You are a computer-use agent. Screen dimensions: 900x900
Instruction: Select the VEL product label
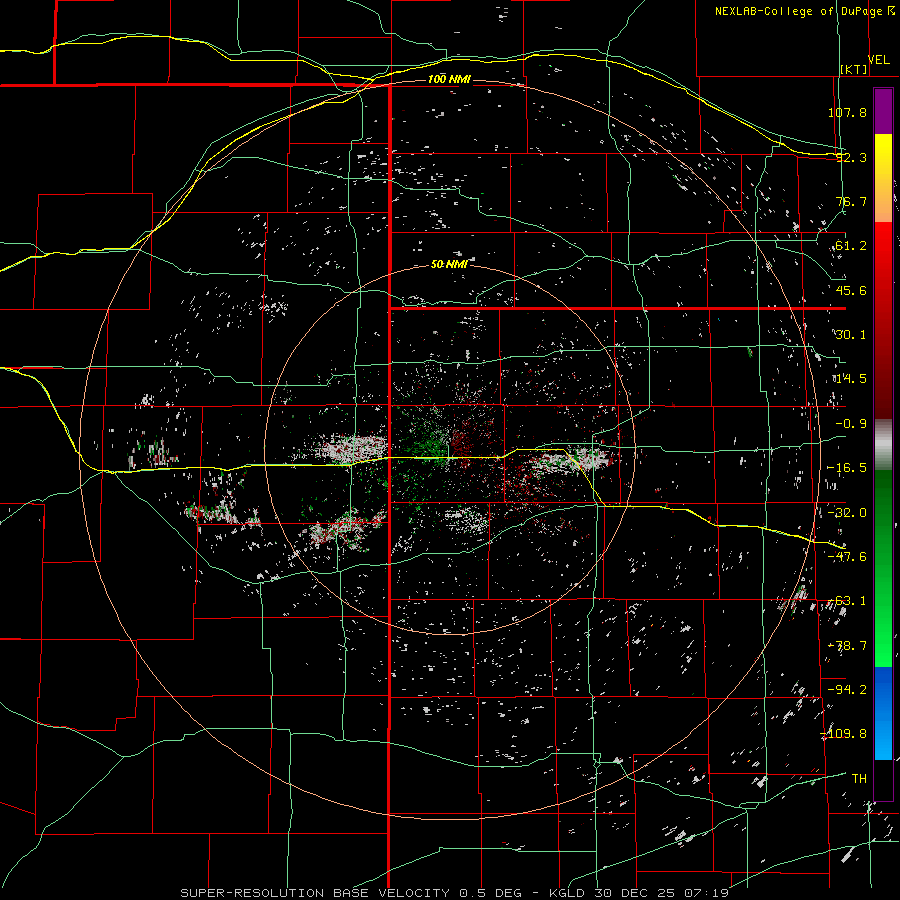pyautogui.click(x=879, y=60)
